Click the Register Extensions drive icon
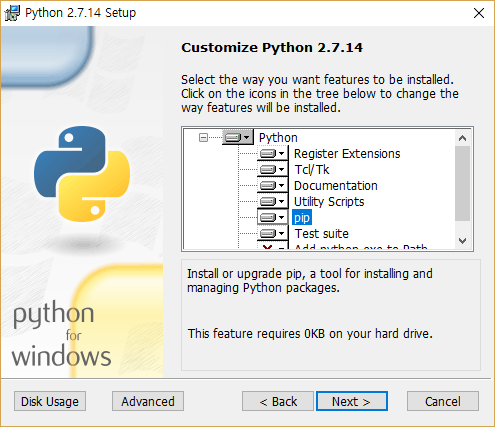The height and width of the screenshot is (427, 495). (272, 153)
